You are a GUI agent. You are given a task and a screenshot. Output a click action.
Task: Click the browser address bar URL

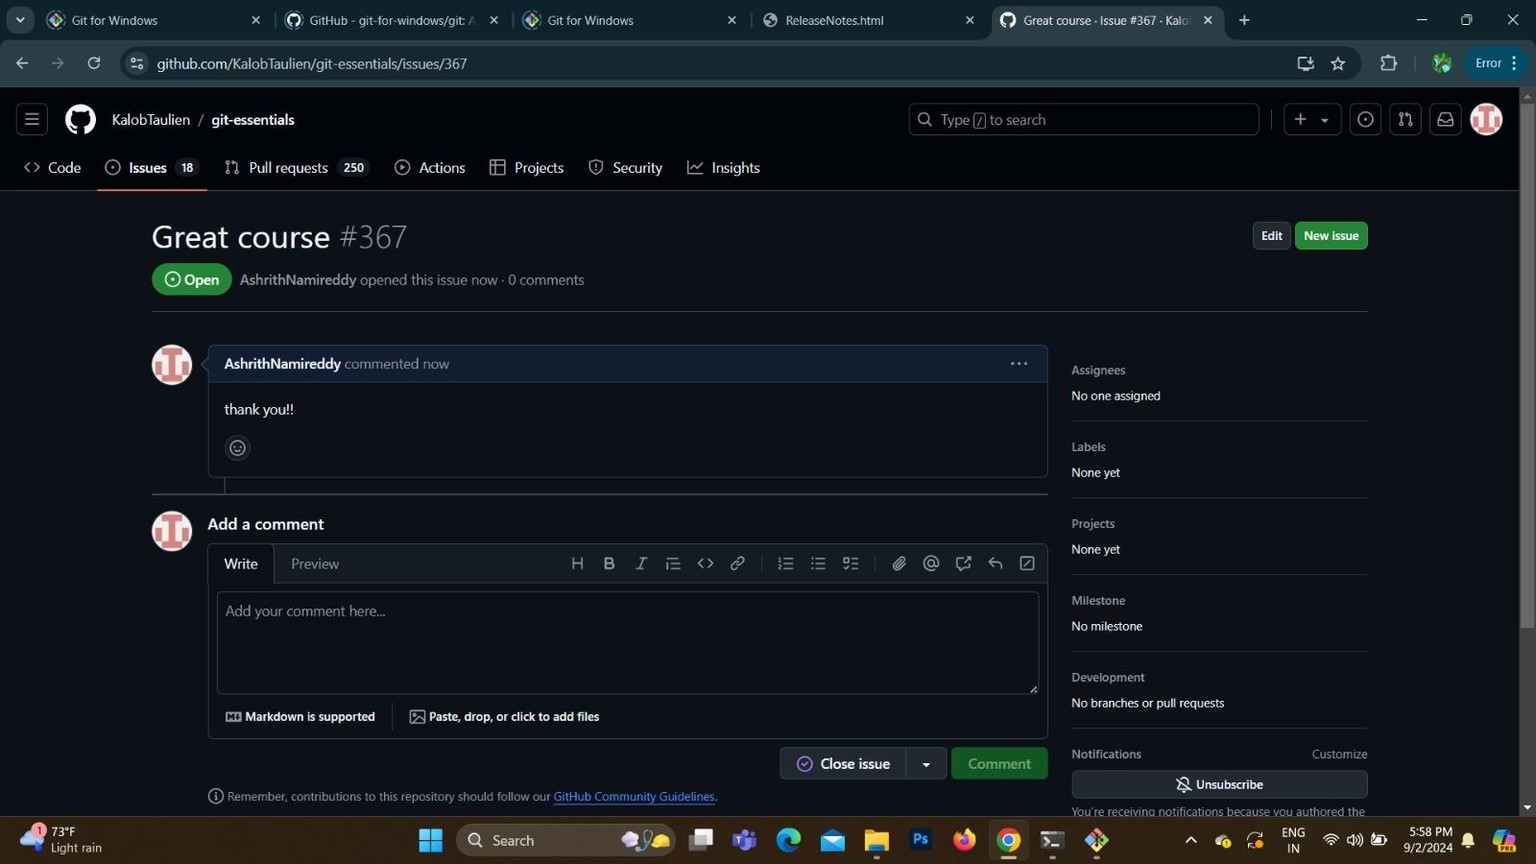[x=312, y=63]
